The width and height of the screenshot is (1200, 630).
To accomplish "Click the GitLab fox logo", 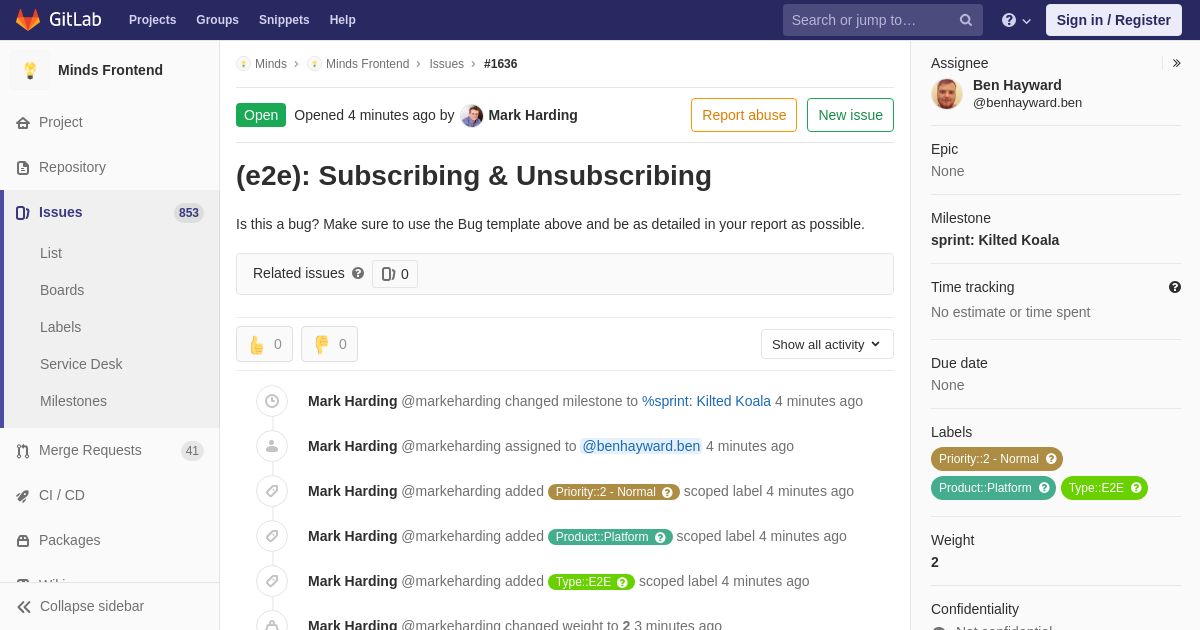I will [28, 20].
